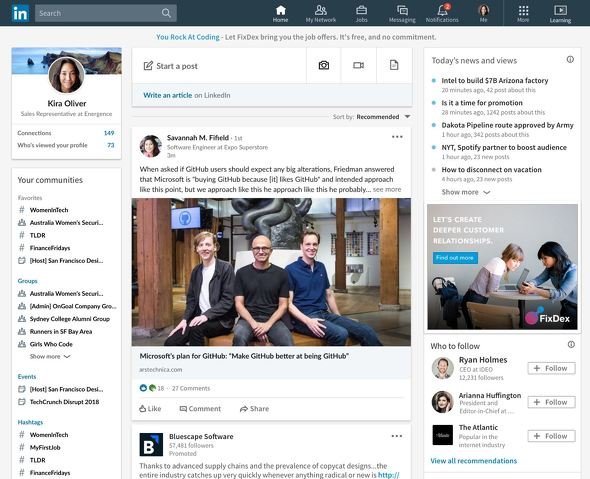
Task: Click the document upload icon
Action: 394,65
